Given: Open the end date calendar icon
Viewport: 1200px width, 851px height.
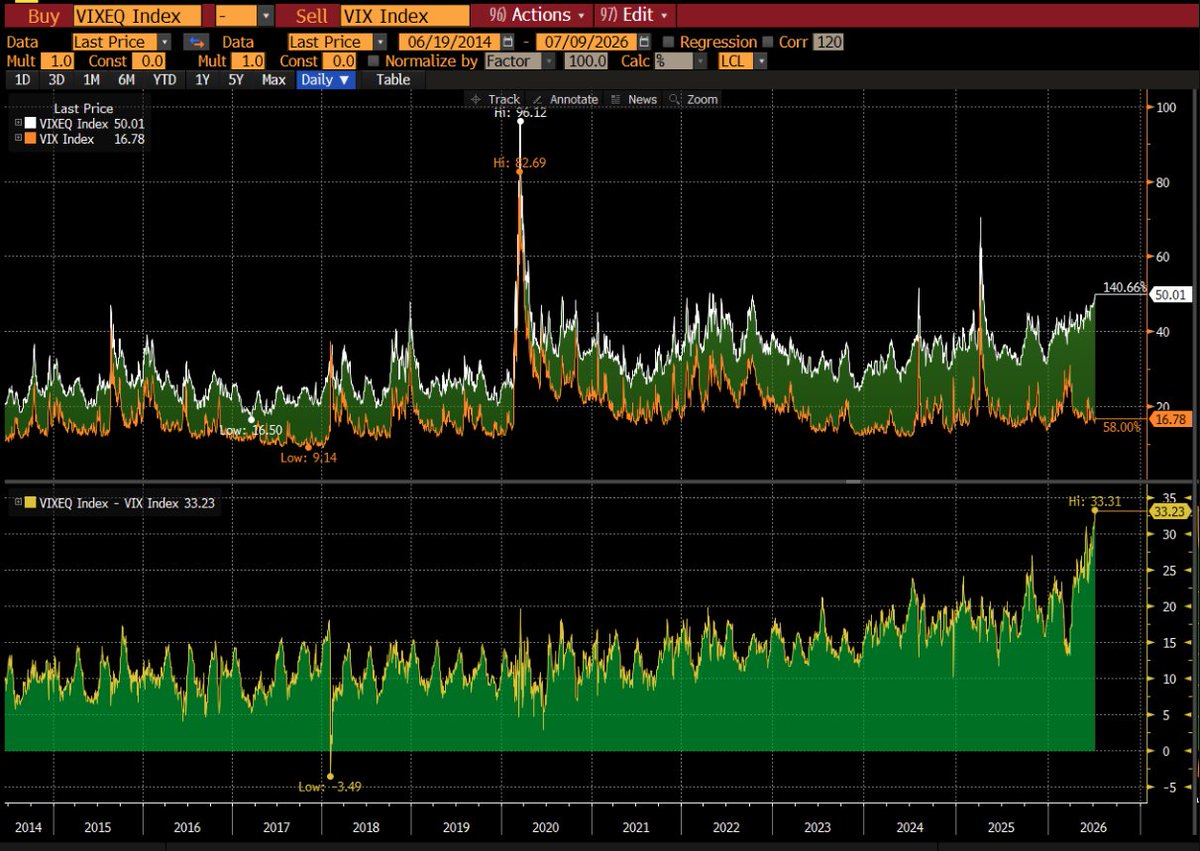Looking at the screenshot, I should [x=644, y=42].
